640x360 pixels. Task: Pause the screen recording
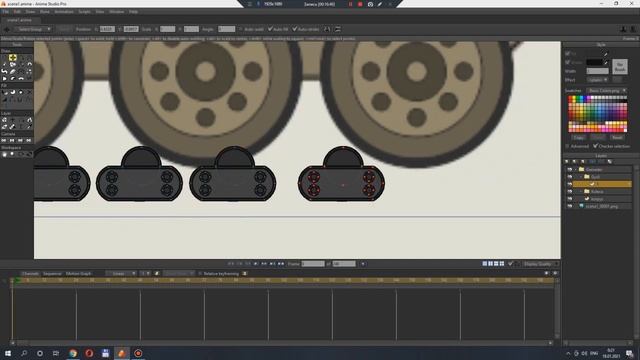click(x=350, y=4)
